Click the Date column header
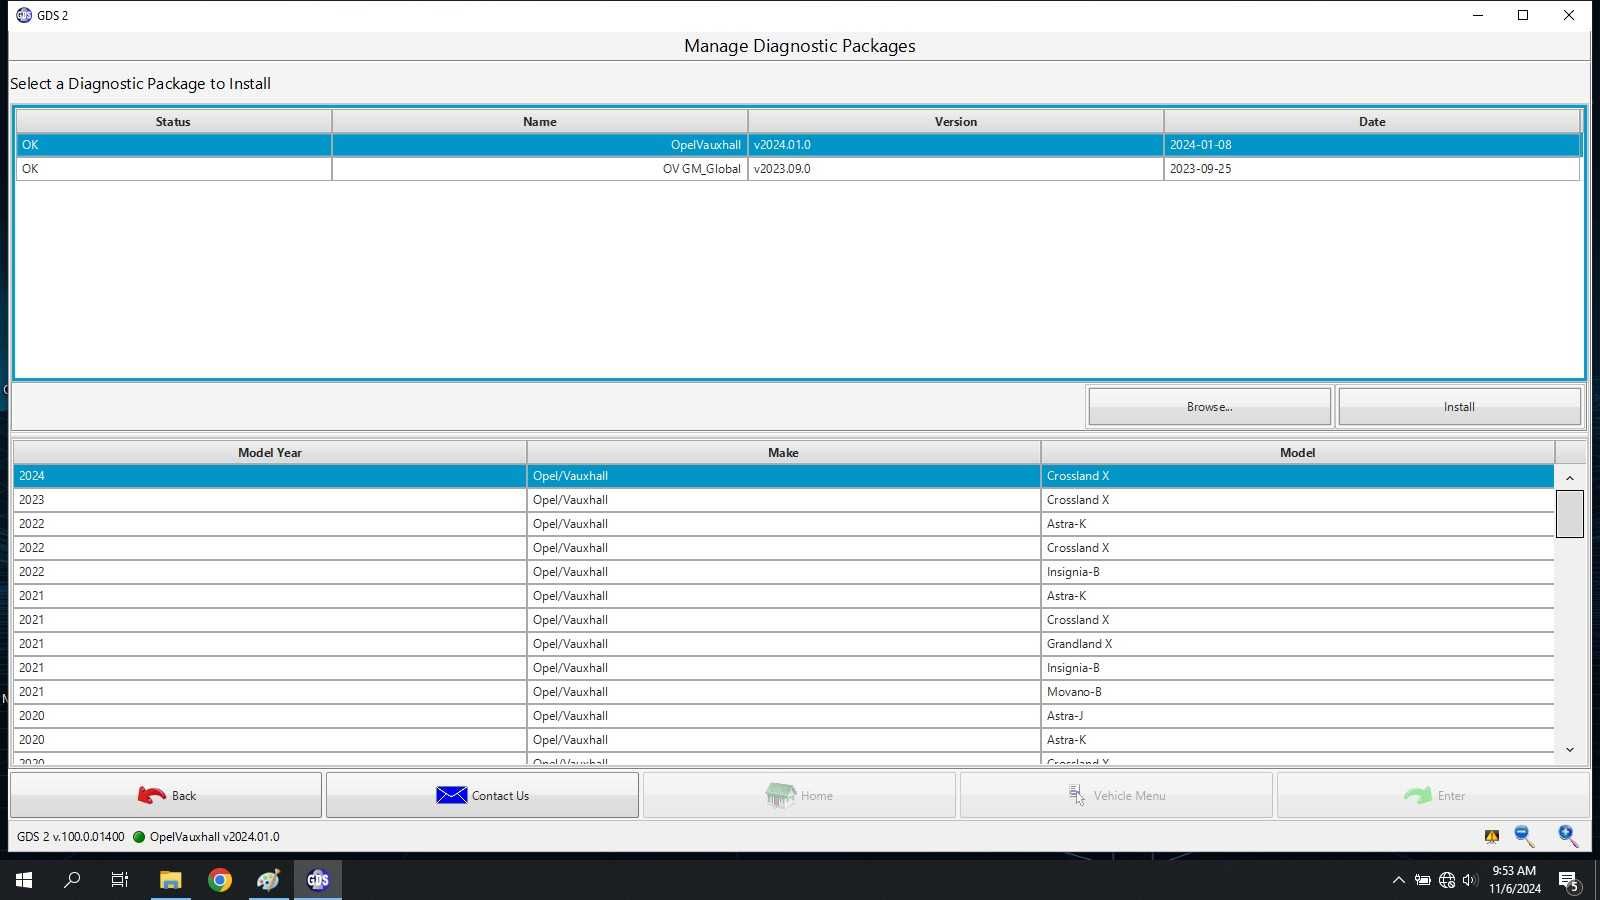 [1372, 122]
